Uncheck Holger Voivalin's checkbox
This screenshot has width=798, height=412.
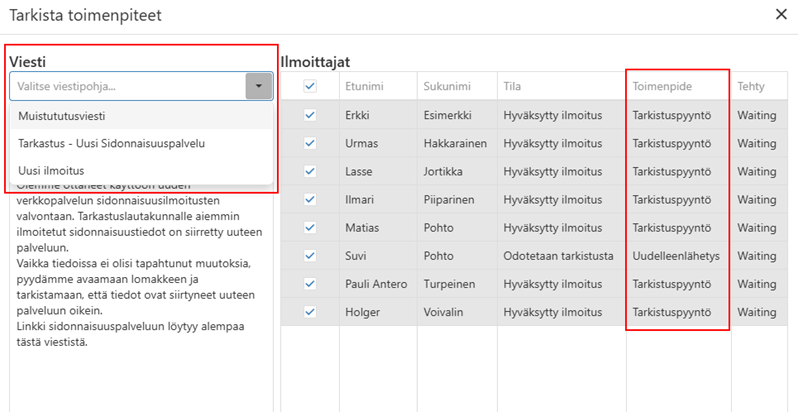point(310,312)
